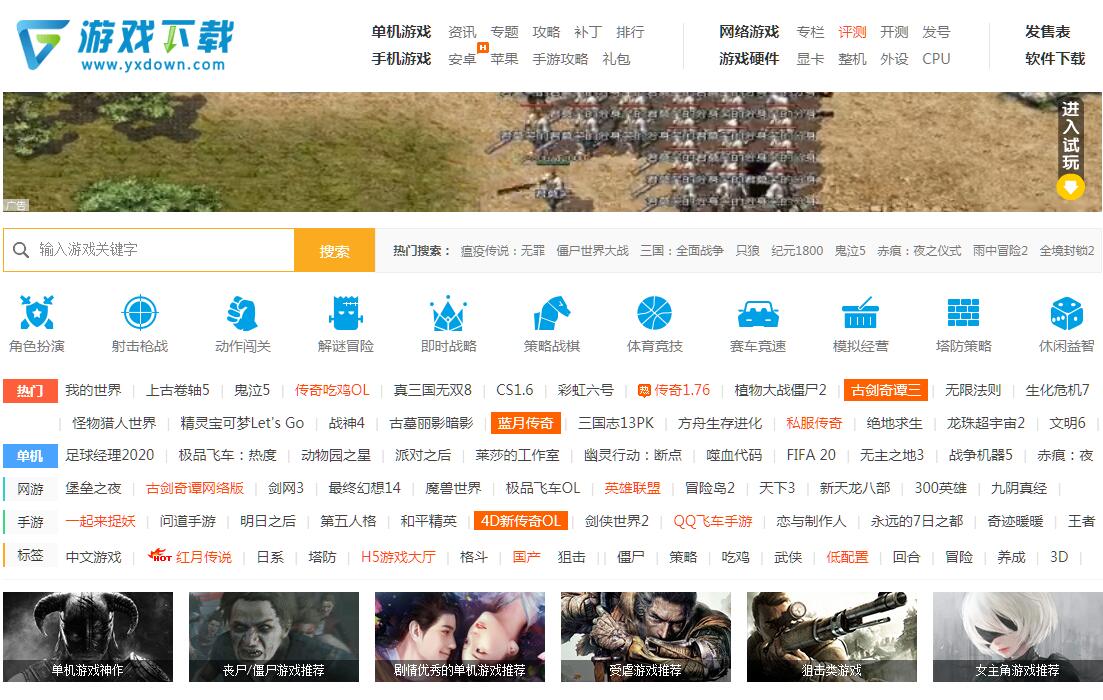
Task: Open the 即时战略 real-time strategy category
Action: pyautogui.click(x=448, y=314)
